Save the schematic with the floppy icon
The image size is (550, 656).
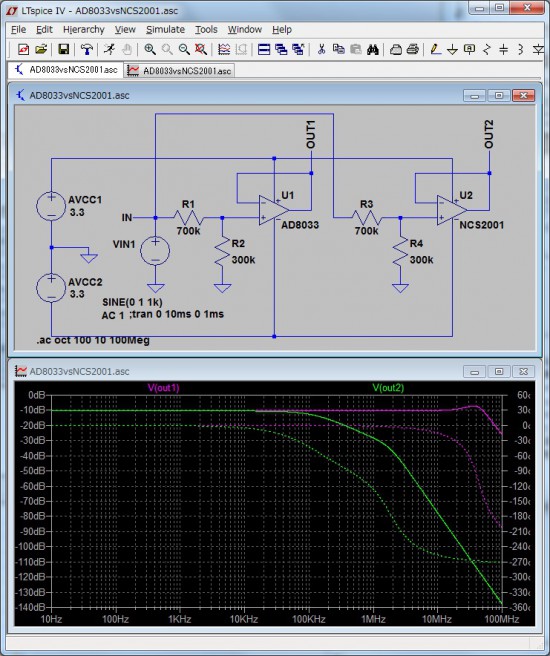(64, 50)
